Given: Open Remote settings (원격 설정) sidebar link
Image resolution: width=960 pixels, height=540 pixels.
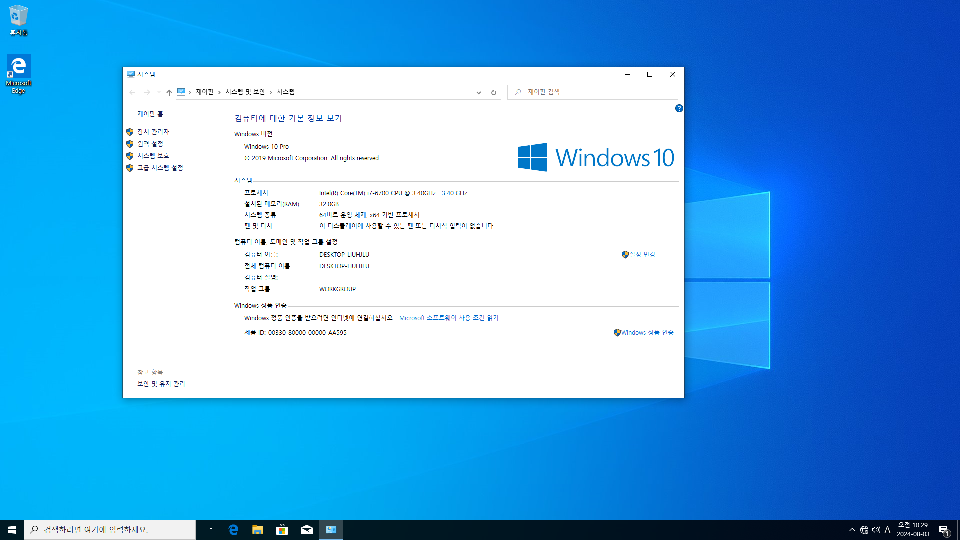Looking at the screenshot, I should pyautogui.click(x=150, y=144).
